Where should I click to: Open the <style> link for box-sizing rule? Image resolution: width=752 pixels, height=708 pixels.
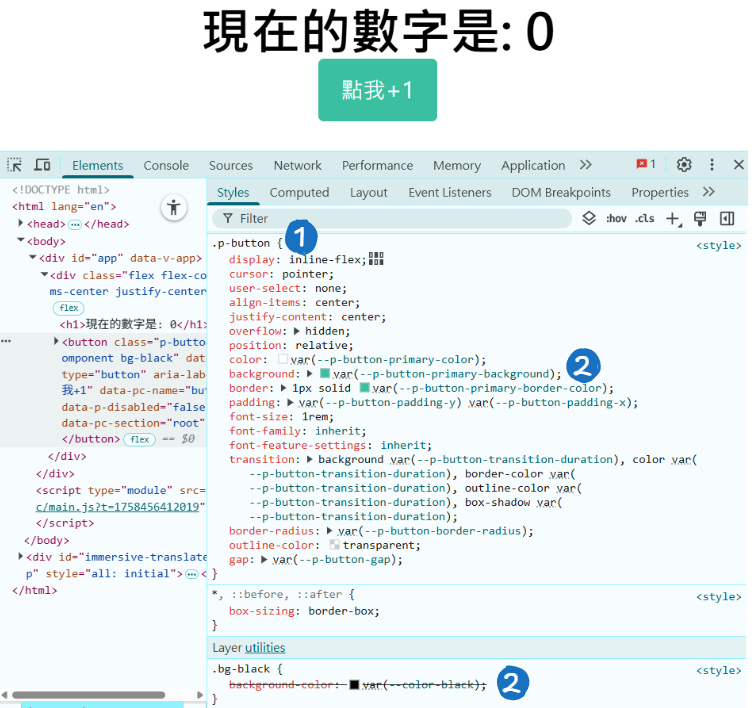click(719, 596)
